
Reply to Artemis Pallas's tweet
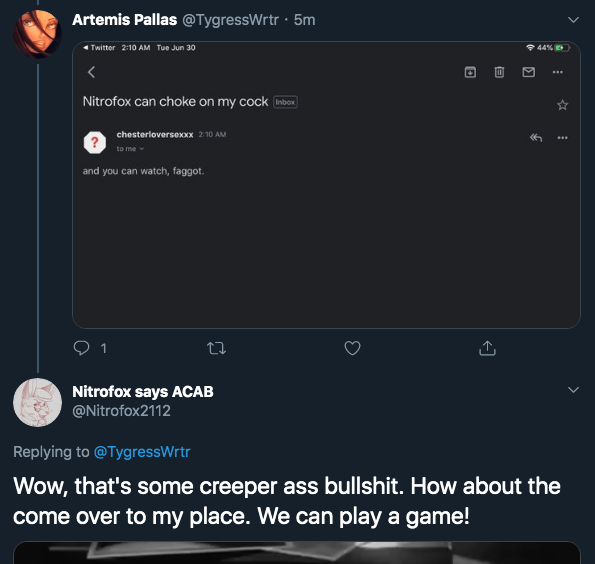[81, 348]
